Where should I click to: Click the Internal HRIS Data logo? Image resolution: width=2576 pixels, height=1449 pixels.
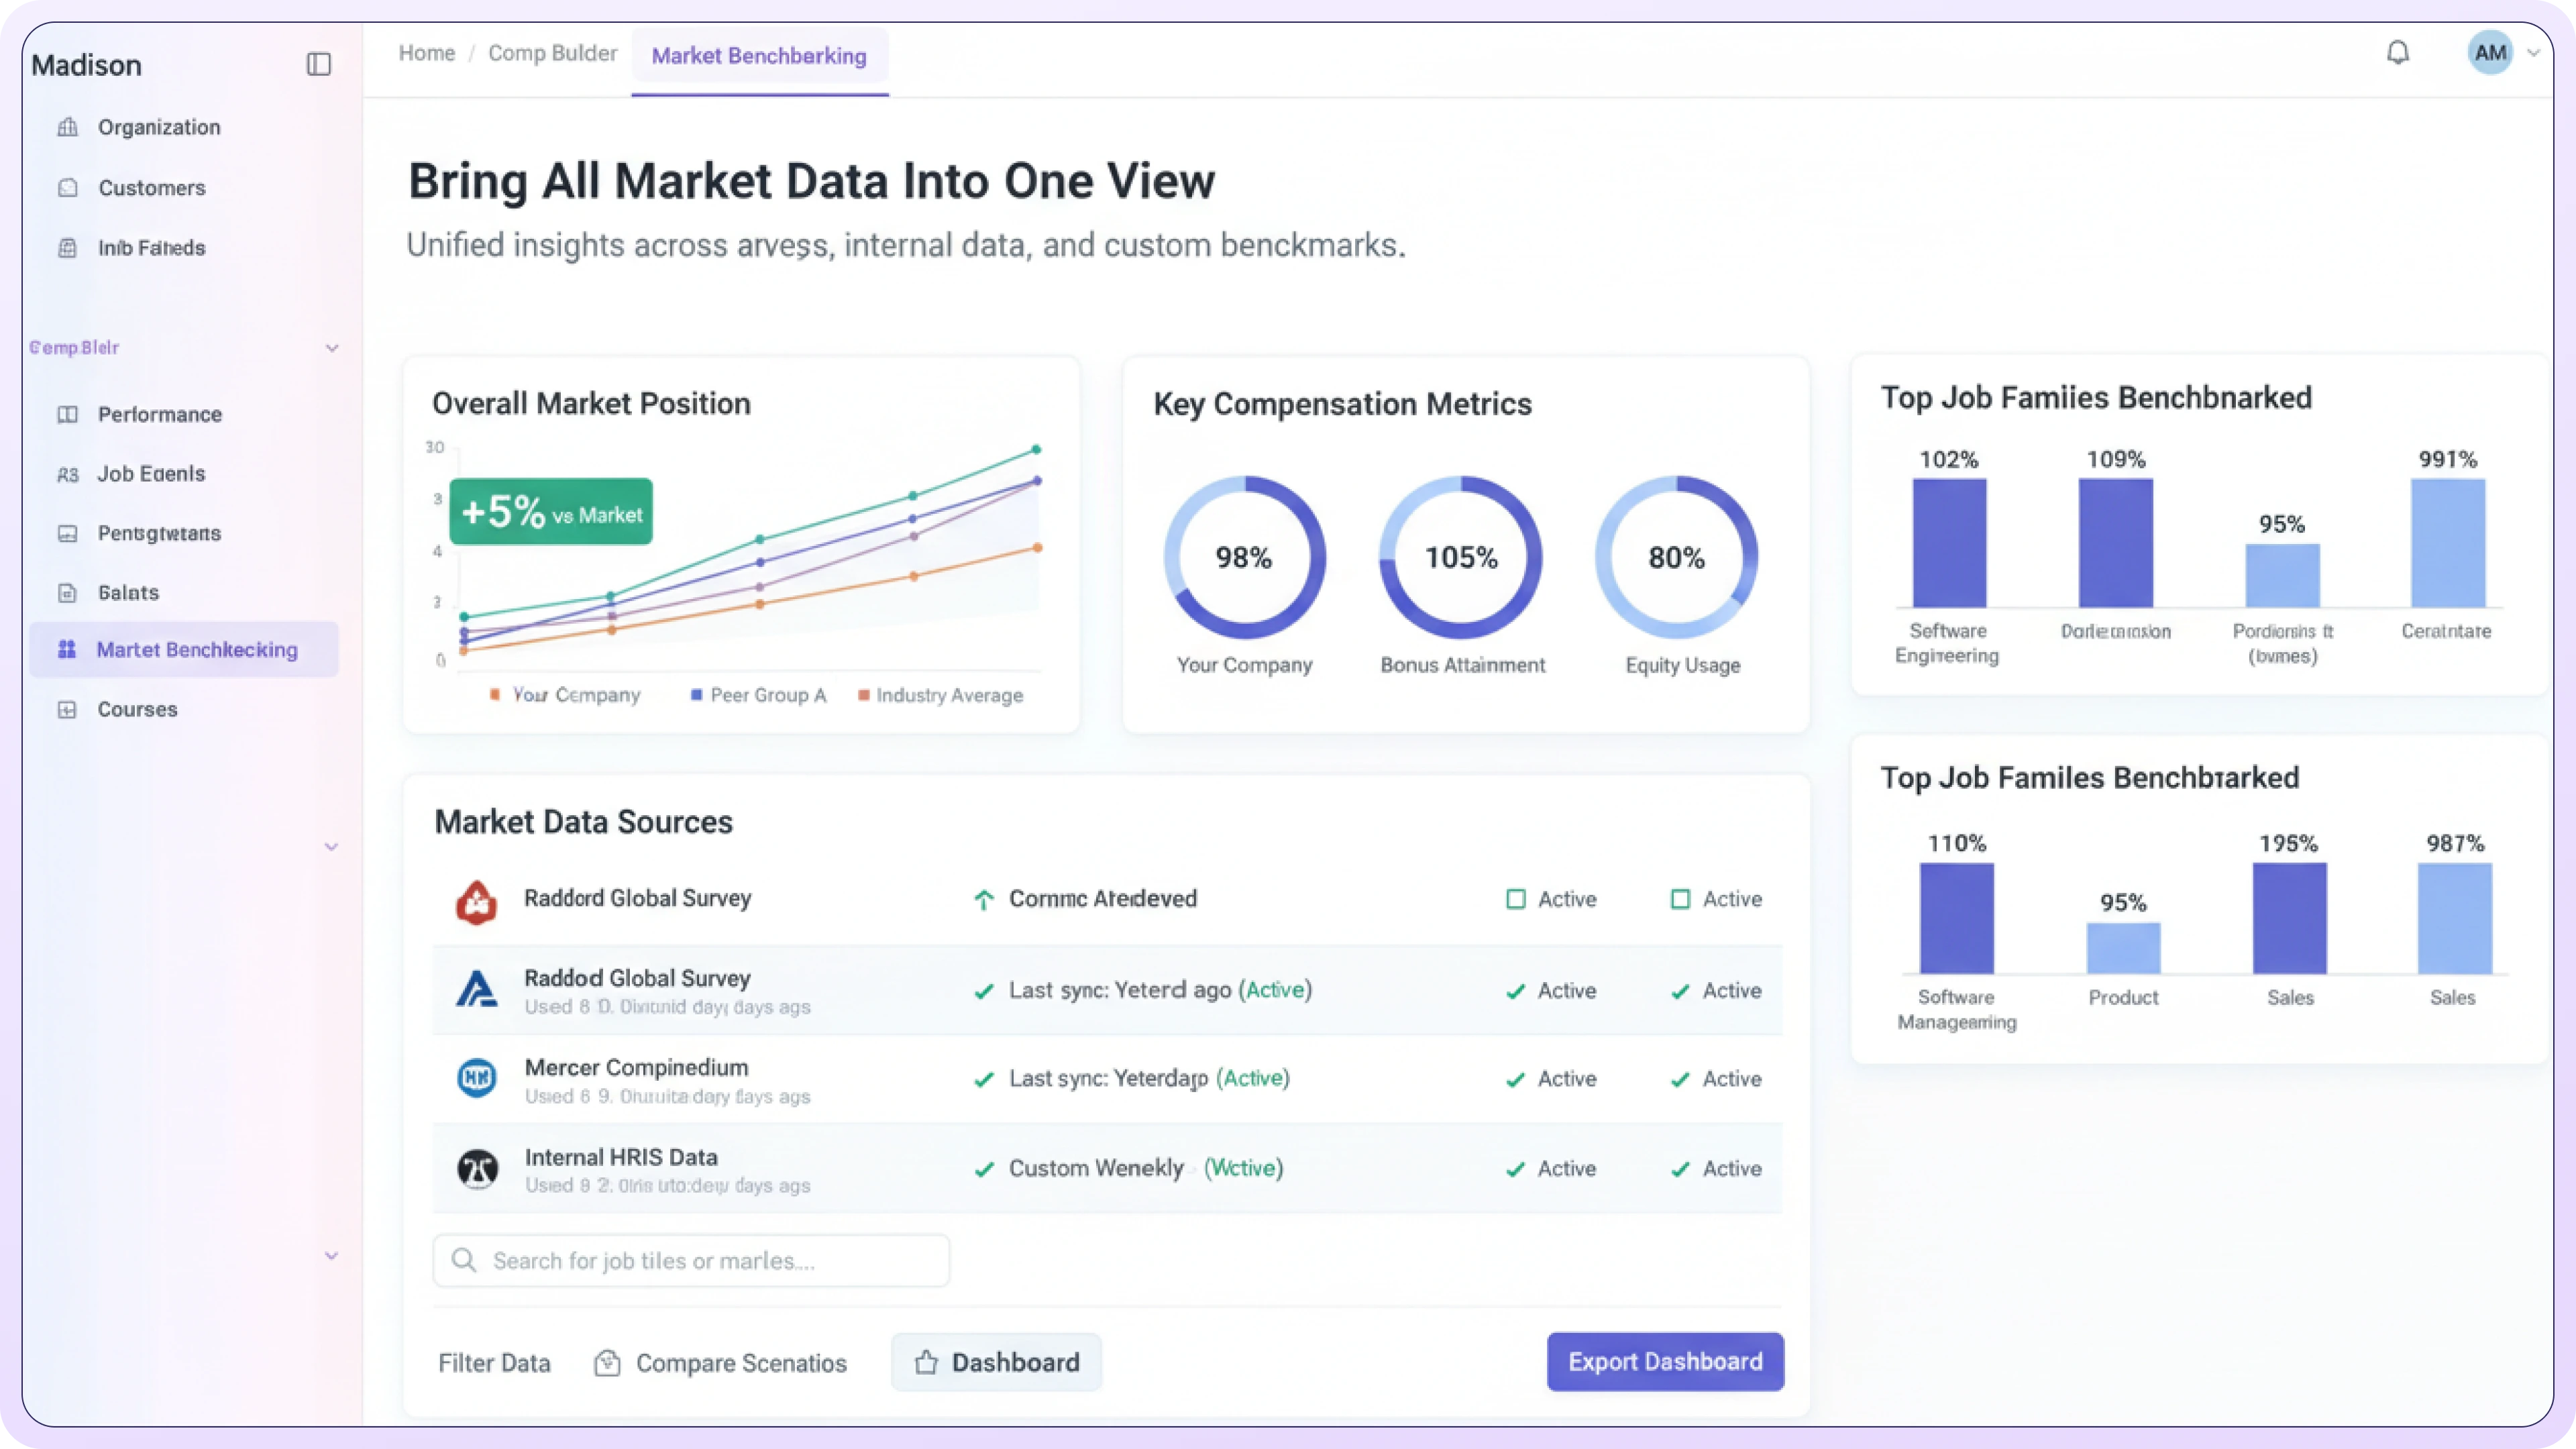477,1168
